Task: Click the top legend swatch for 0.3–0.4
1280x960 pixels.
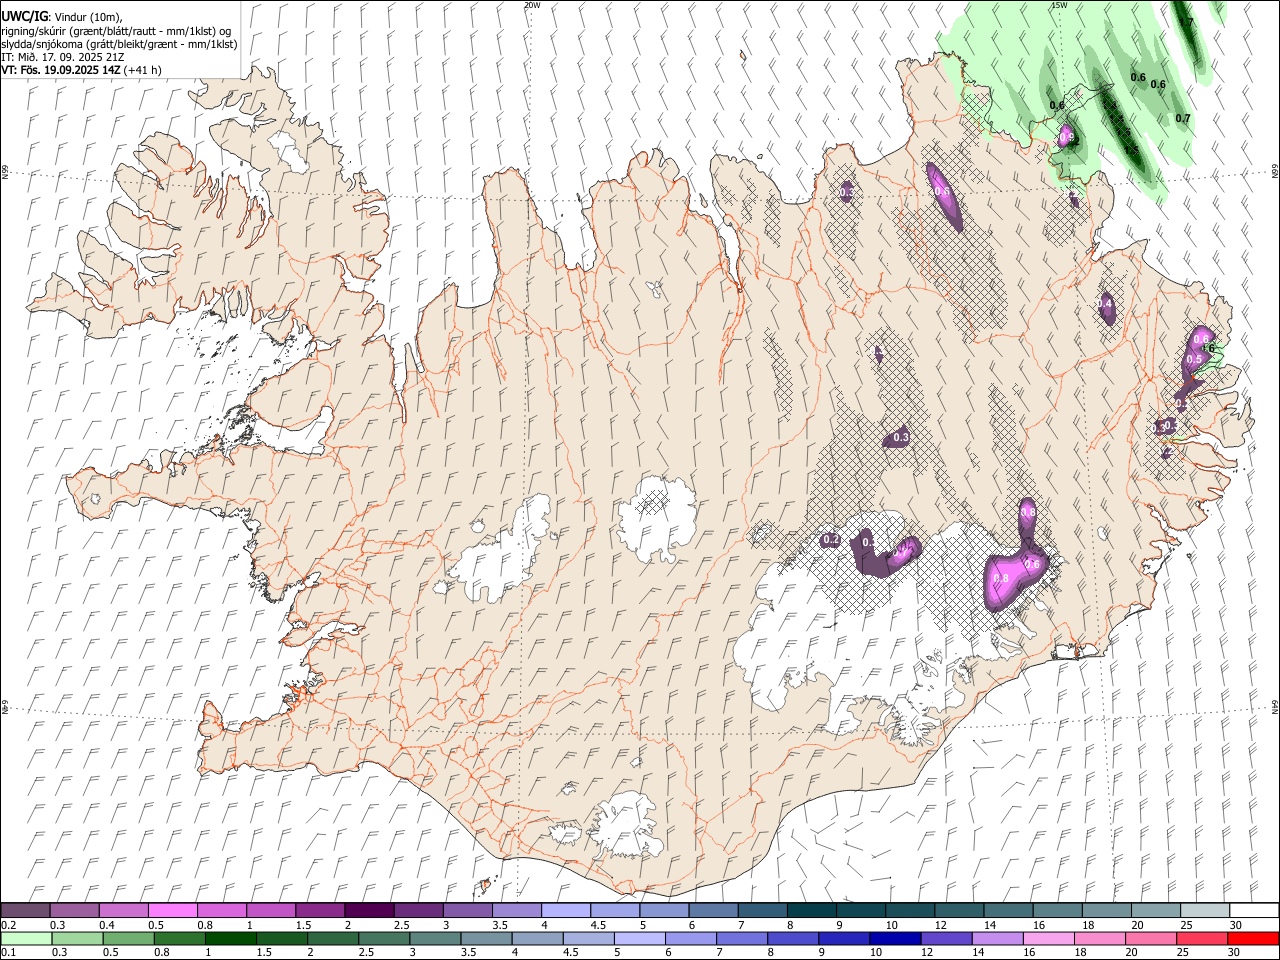Action: coord(75,910)
